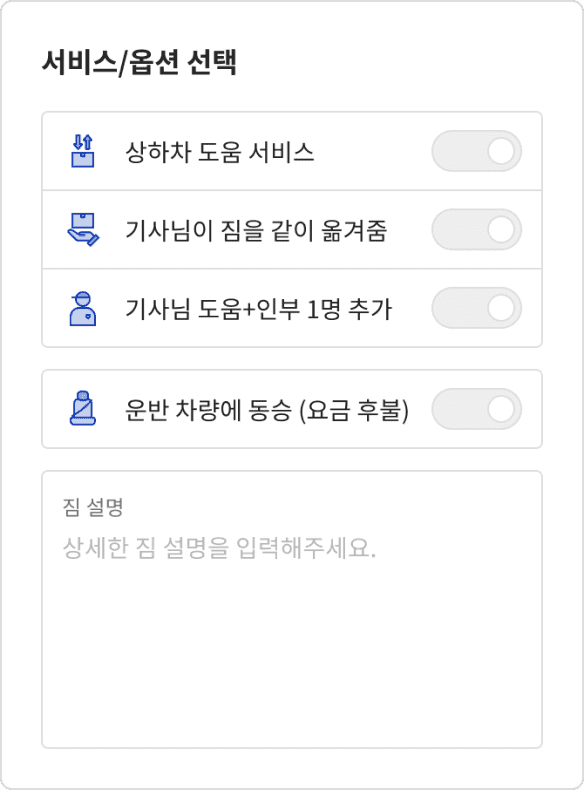This screenshot has width=584, height=790.
Task: Focus the 짐 설명 description text box
Action: (292, 610)
